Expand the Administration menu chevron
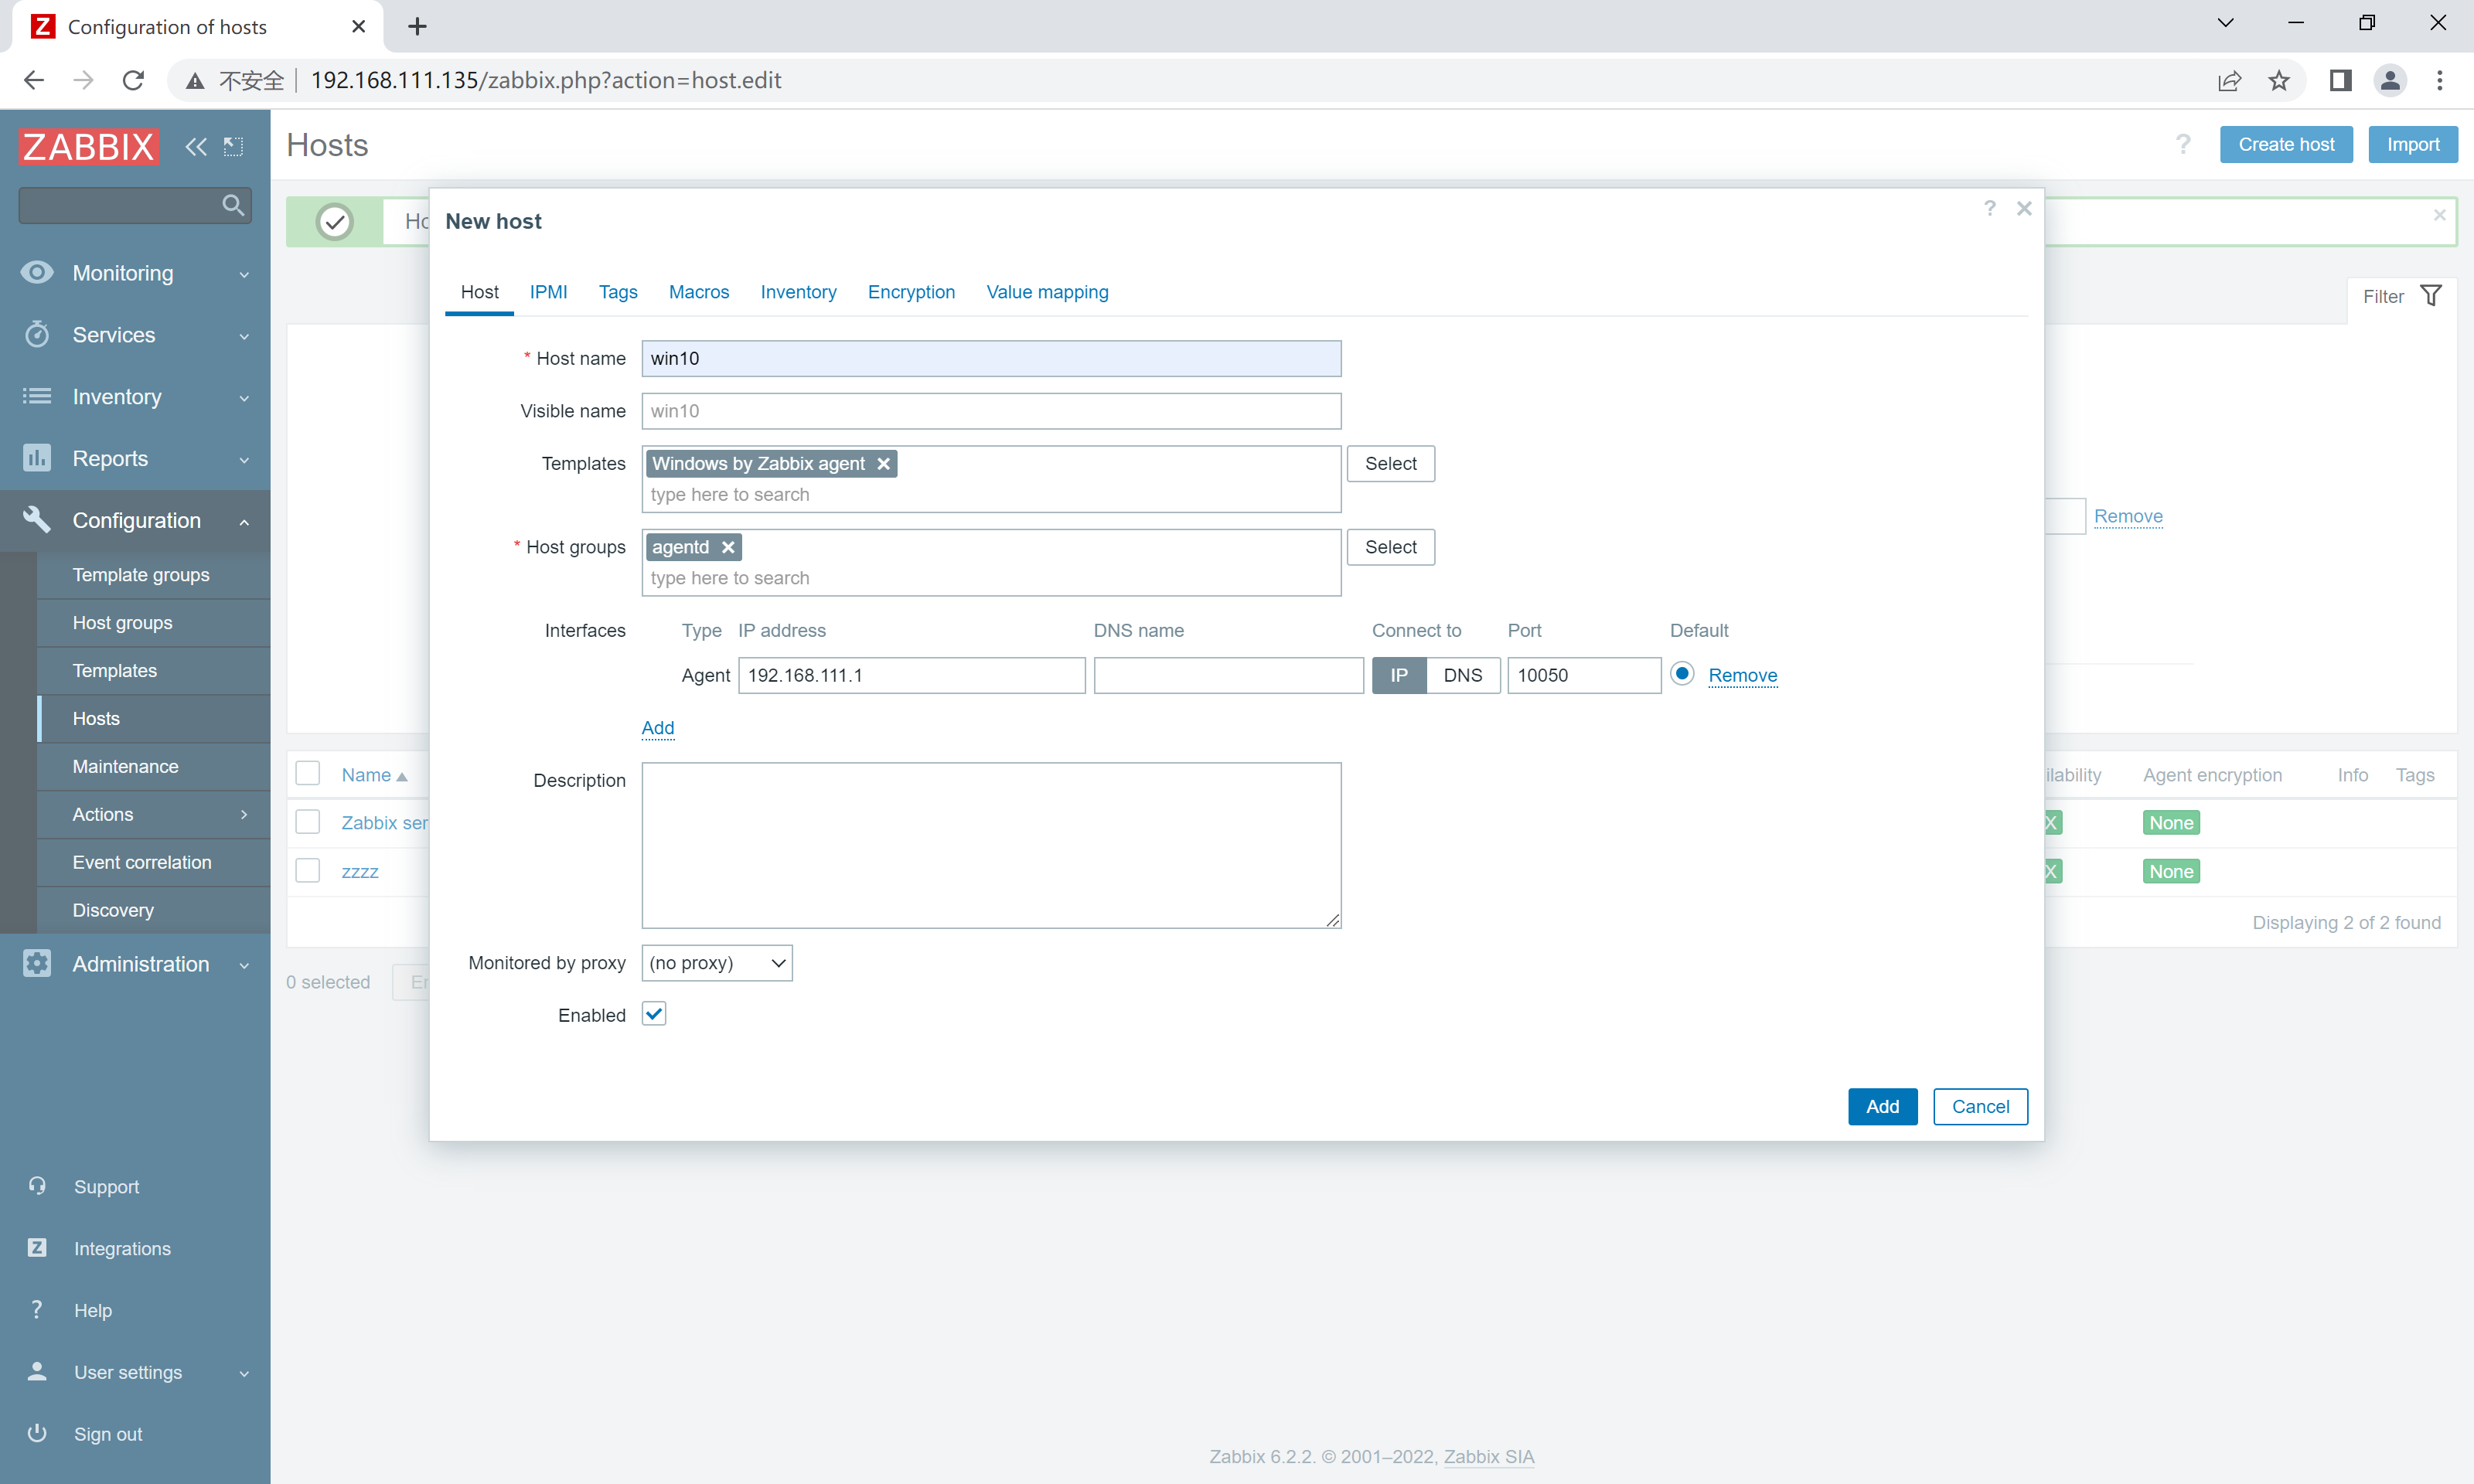This screenshot has height=1484, width=2474. (x=244, y=965)
